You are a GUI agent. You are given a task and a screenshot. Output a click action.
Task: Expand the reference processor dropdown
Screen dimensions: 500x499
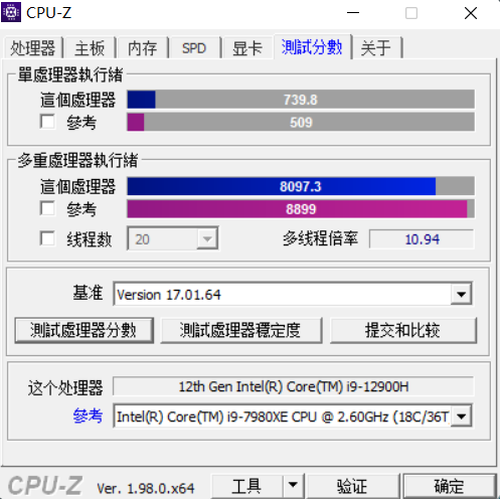[x=461, y=416]
